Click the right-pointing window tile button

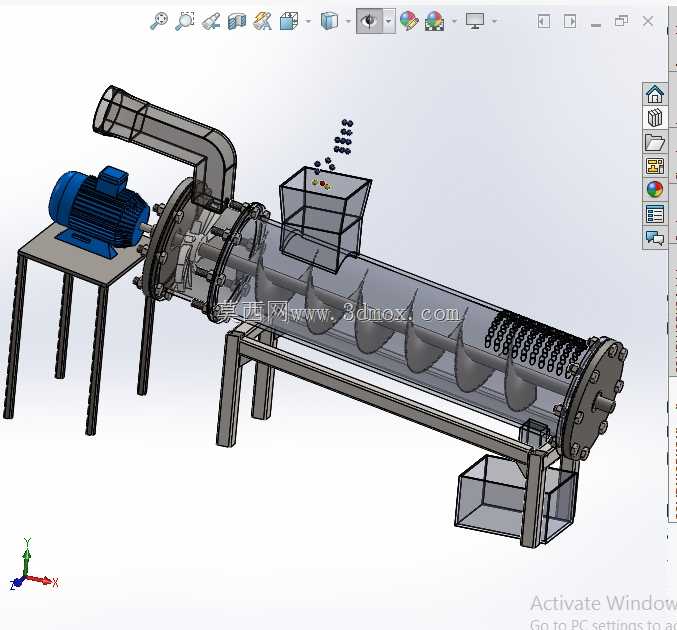tap(570, 21)
